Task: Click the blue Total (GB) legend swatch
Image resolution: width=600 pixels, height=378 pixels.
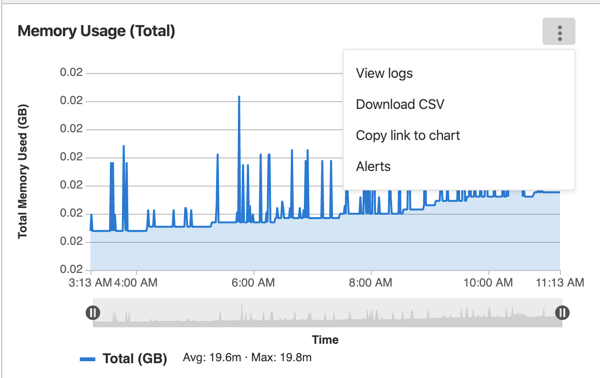Action: pos(87,359)
